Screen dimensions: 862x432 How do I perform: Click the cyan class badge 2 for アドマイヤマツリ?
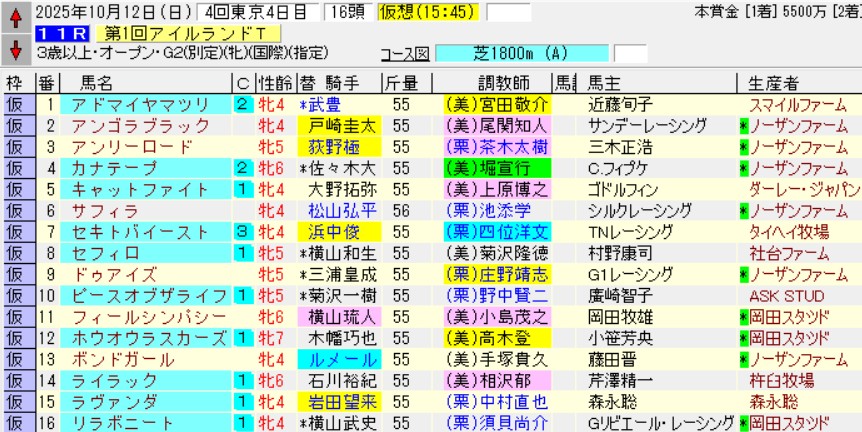pos(243,105)
